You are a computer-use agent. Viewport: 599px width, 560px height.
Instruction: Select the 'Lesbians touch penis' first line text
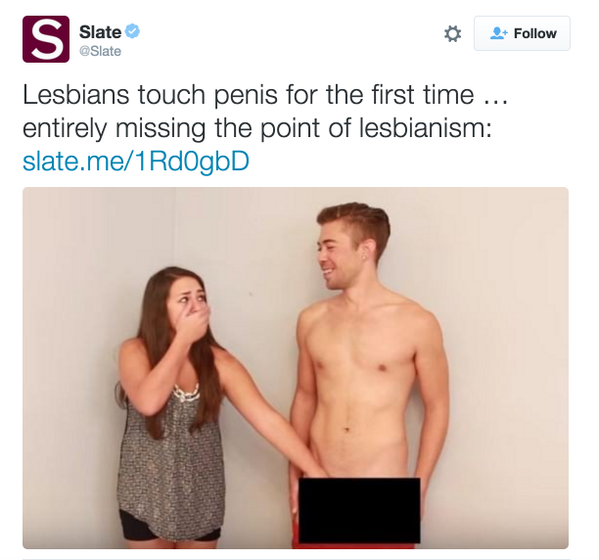(x=265, y=94)
